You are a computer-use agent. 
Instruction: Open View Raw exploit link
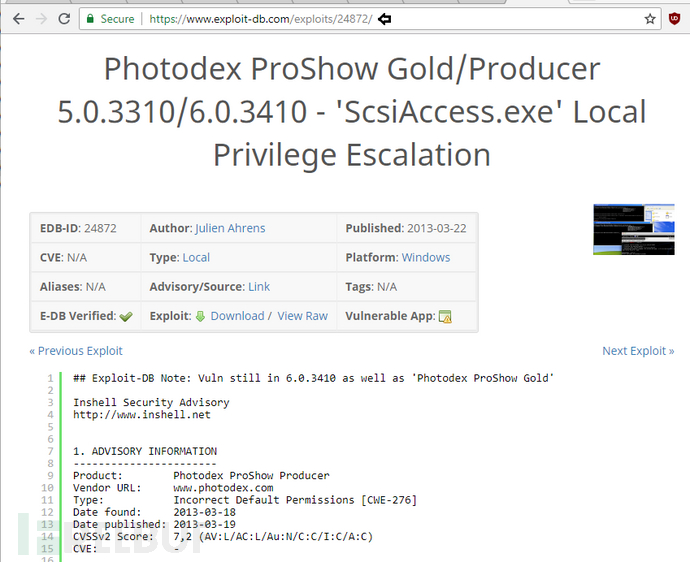pos(303,316)
